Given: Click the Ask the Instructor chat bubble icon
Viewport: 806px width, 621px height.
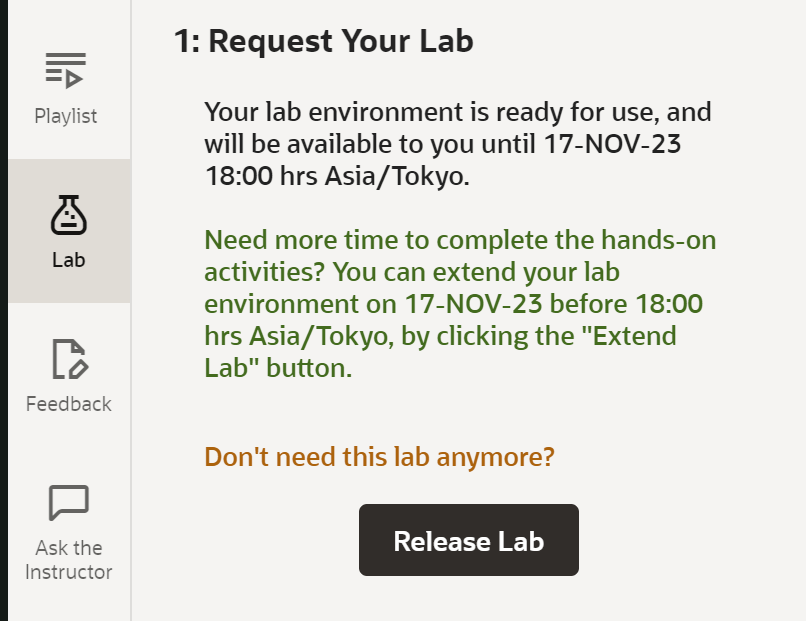Looking at the screenshot, I should pyautogui.click(x=69, y=502).
